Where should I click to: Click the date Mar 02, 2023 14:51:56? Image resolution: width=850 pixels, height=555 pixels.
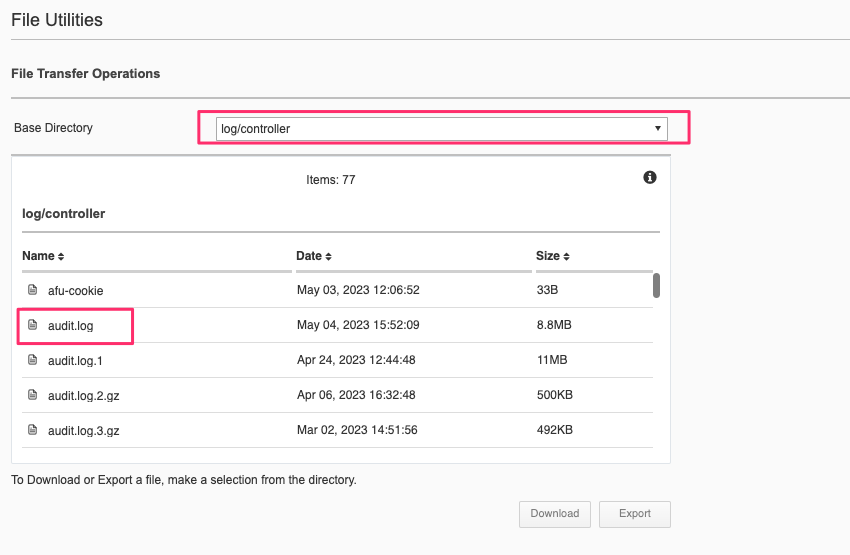[357, 430]
